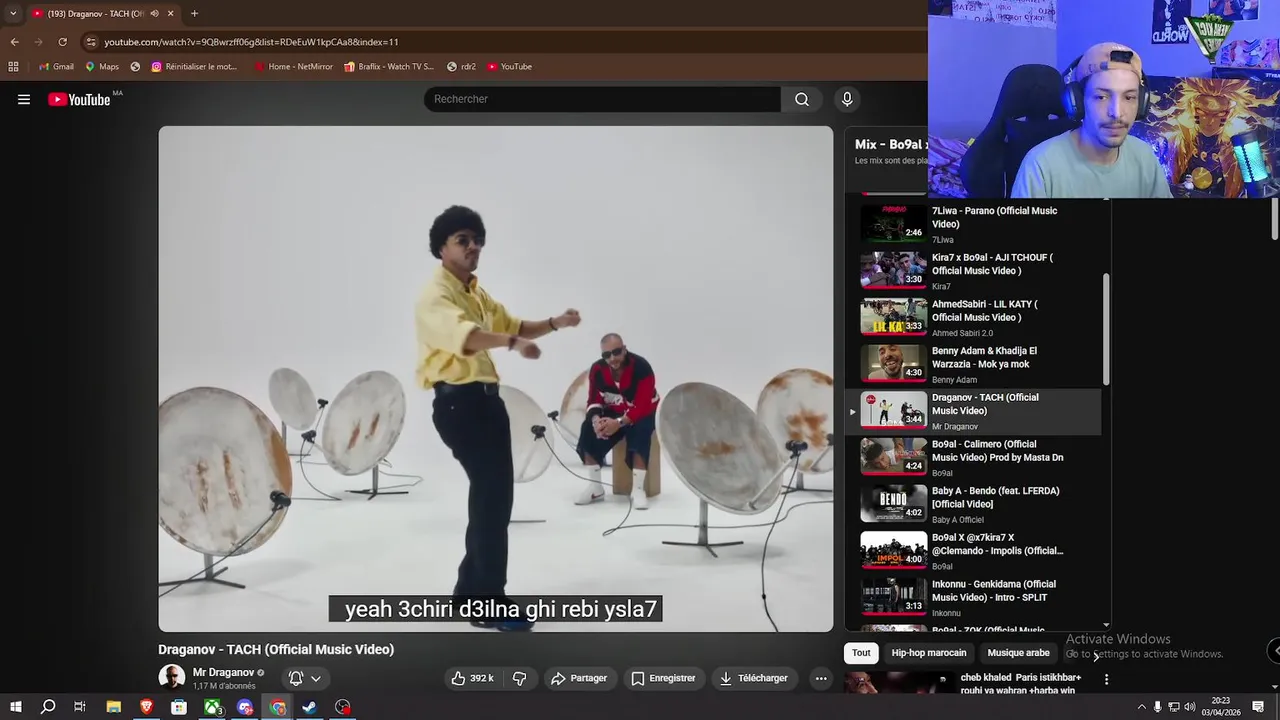Select Hip-hop marocain filter chip
This screenshot has height=720, width=1280.
(929, 653)
